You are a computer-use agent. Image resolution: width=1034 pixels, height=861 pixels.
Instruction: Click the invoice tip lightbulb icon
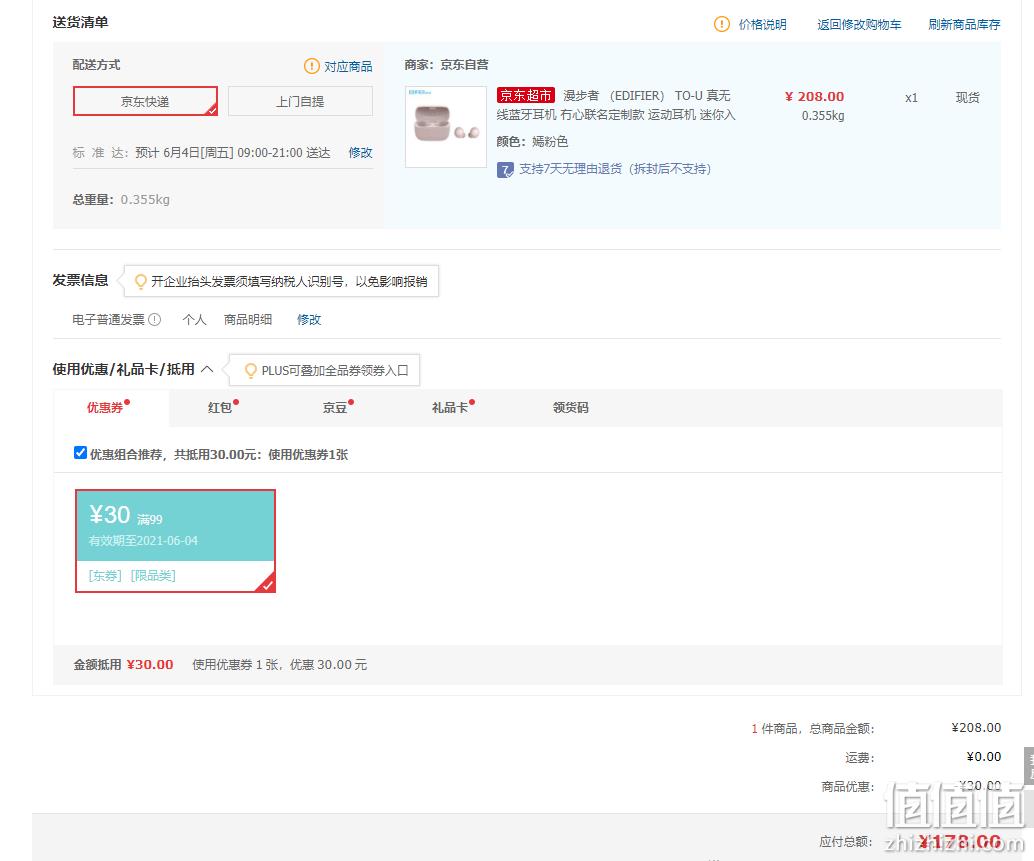point(140,282)
